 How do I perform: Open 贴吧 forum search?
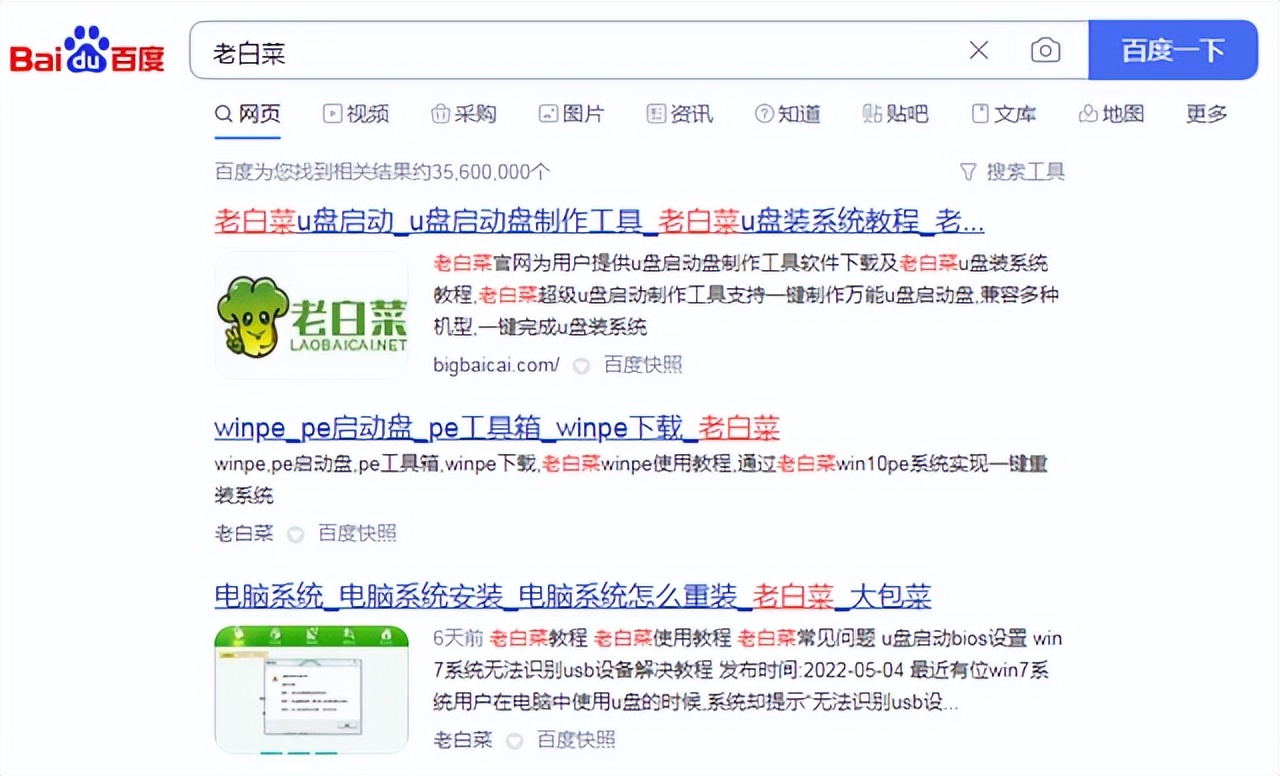(895, 113)
